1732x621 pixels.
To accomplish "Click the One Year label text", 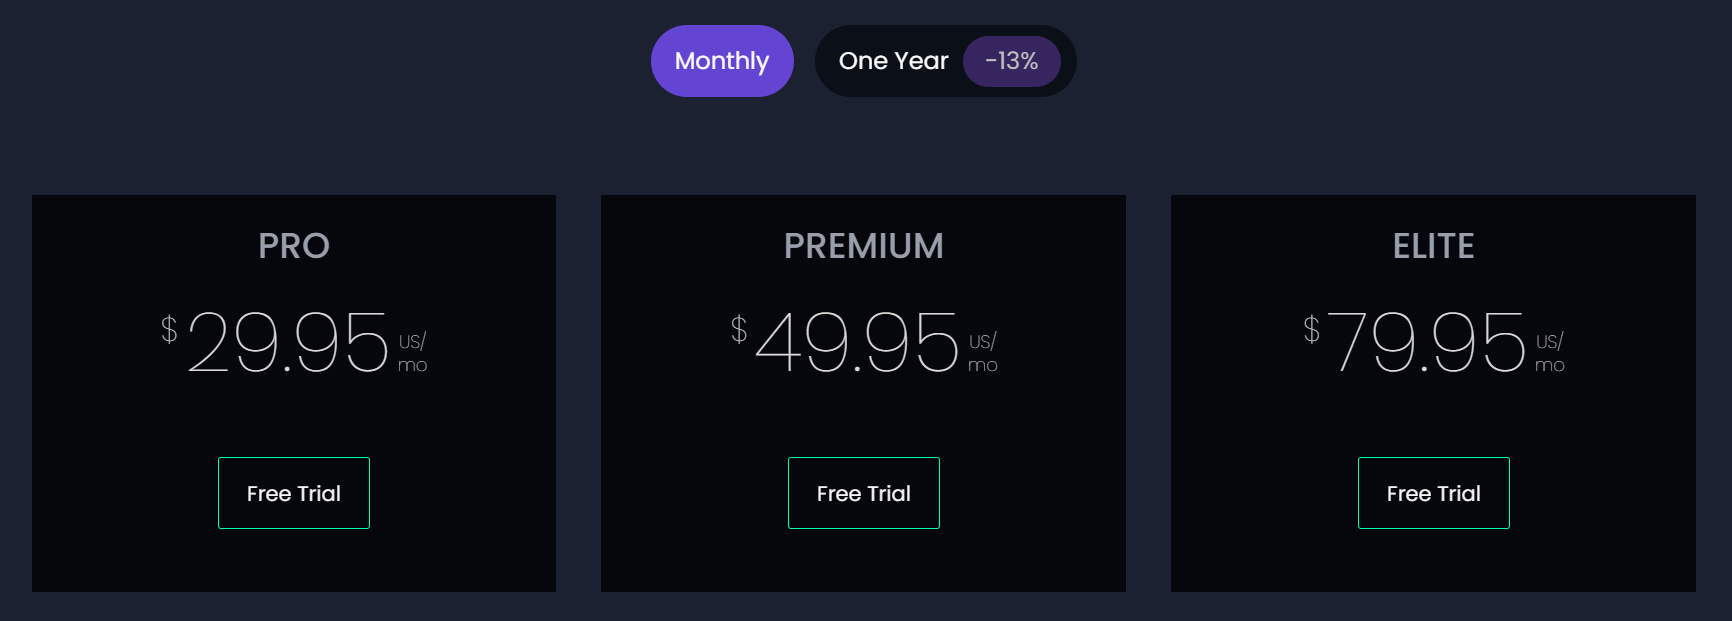I will click(x=893, y=61).
